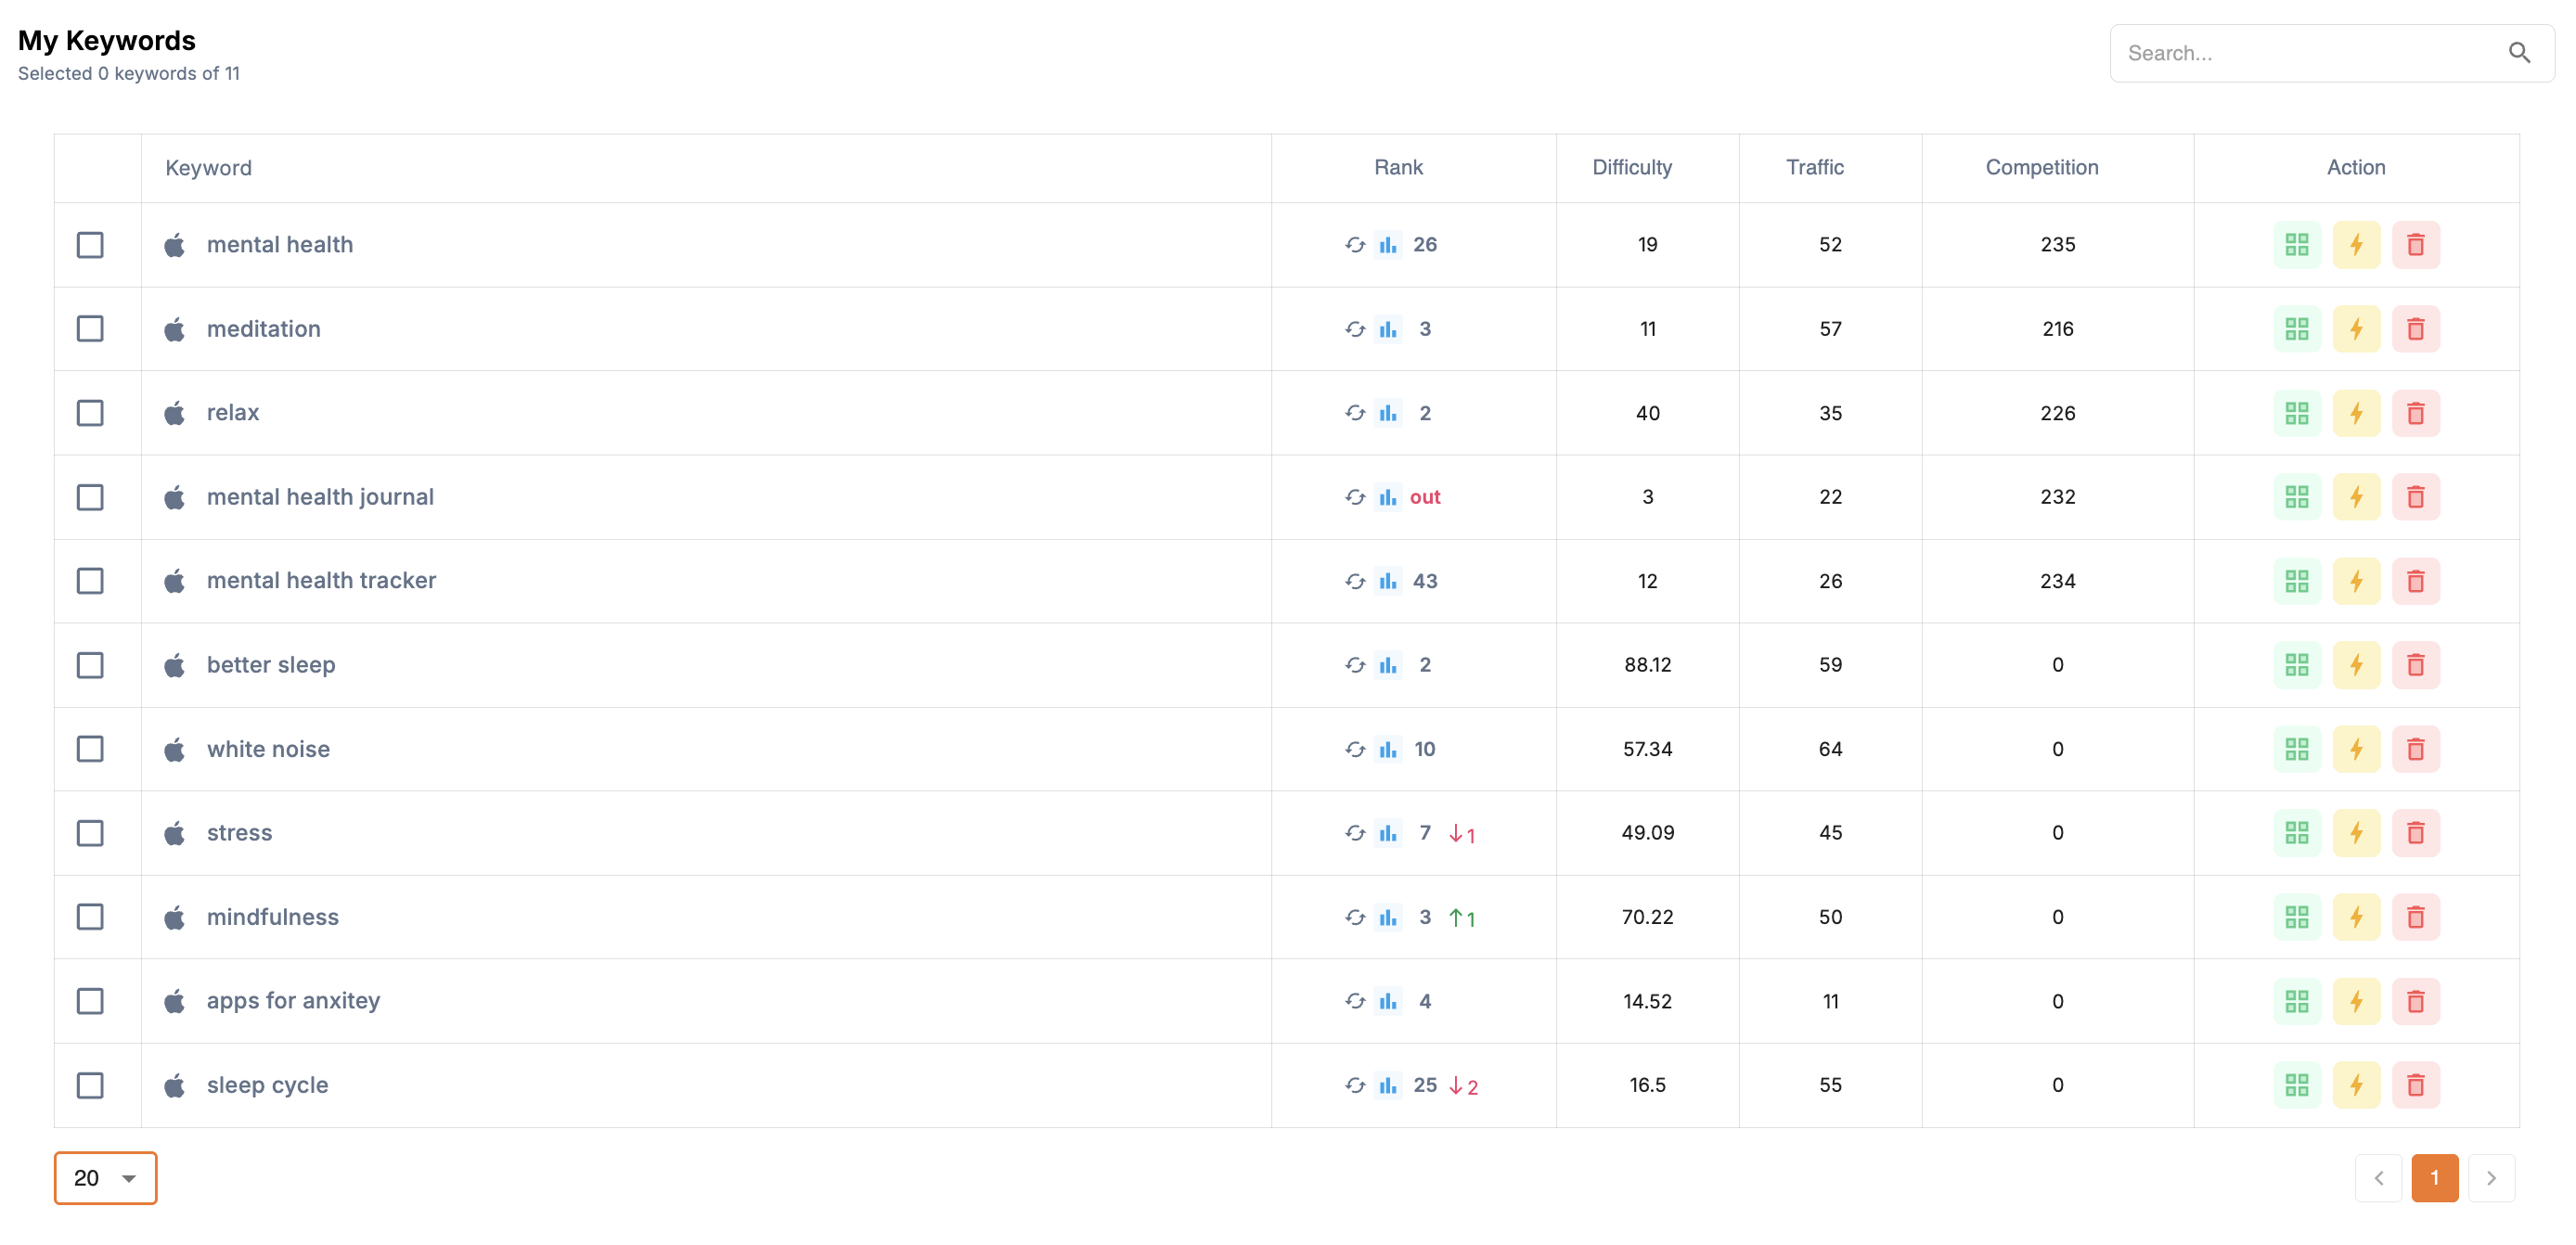The width and height of the screenshot is (2576, 1245).
Task: Focus the Search input field
Action: click(x=2300, y=53)
